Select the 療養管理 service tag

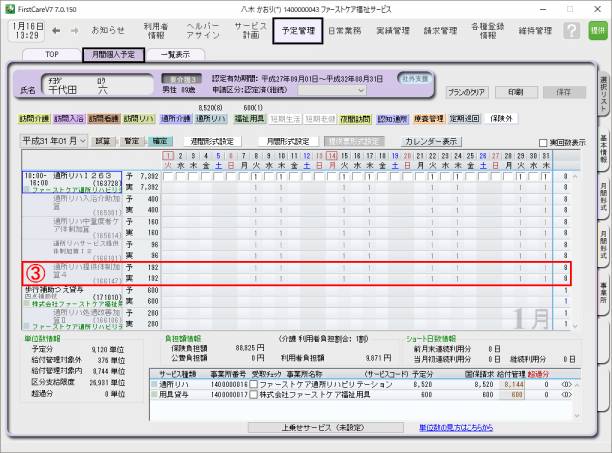point(428,117)
